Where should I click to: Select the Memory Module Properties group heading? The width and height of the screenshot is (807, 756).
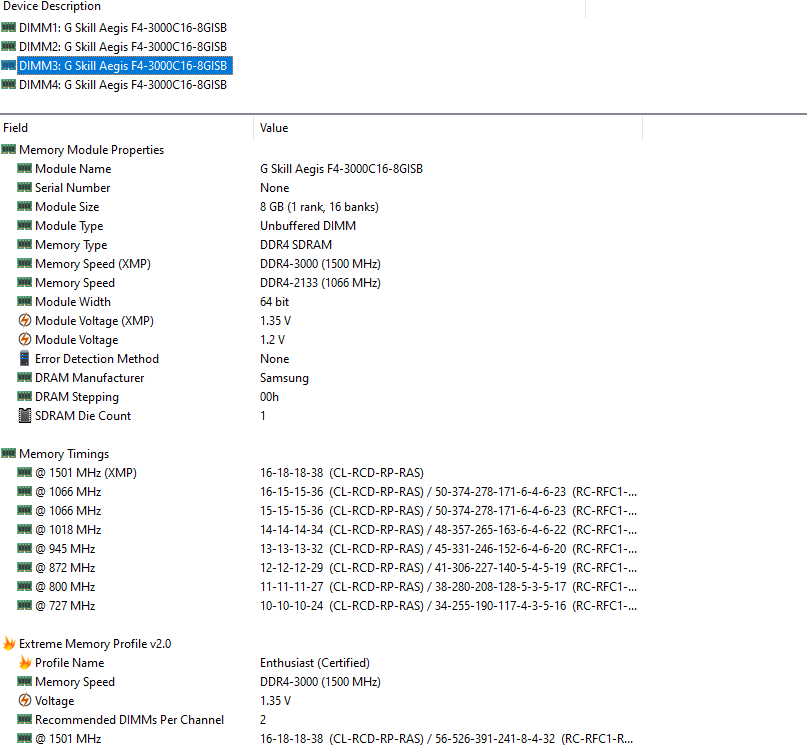(92, 150)
